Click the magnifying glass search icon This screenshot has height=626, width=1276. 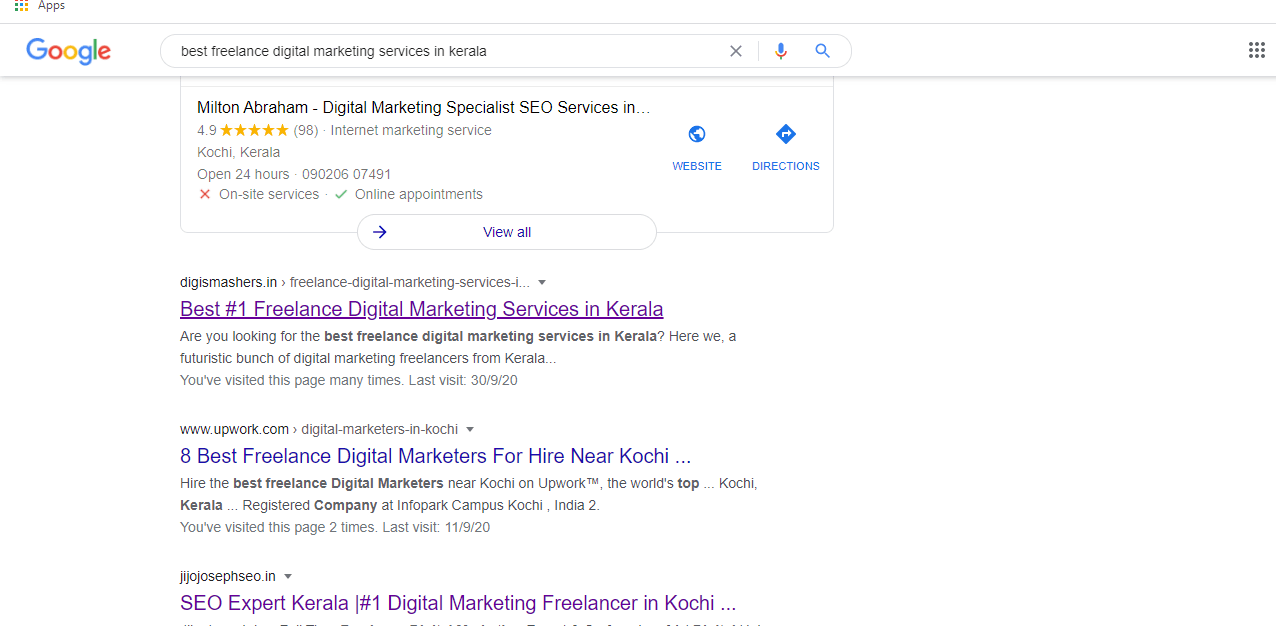(822, 51)
